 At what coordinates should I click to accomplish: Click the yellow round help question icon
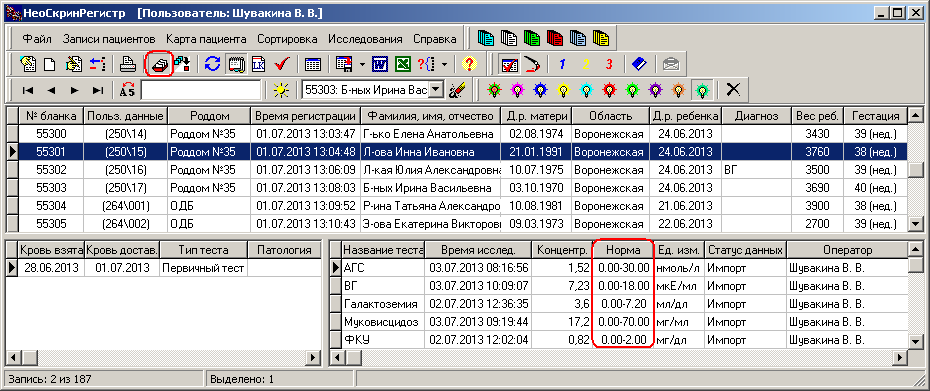coord(469,63)
